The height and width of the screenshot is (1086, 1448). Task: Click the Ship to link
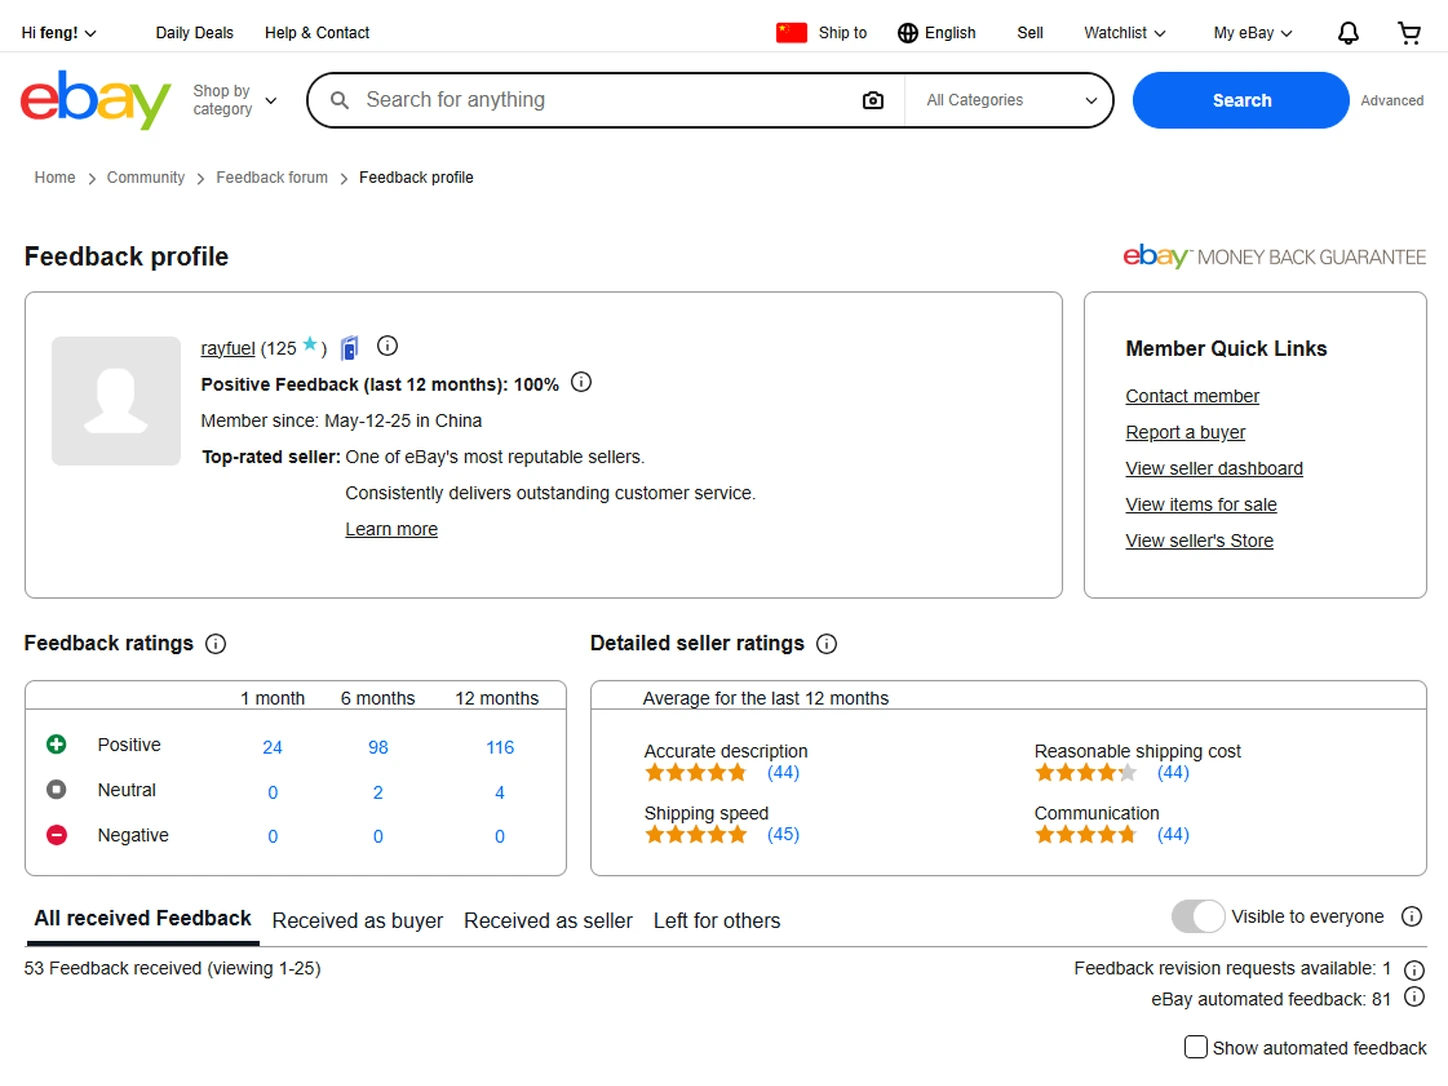(842, 33)
